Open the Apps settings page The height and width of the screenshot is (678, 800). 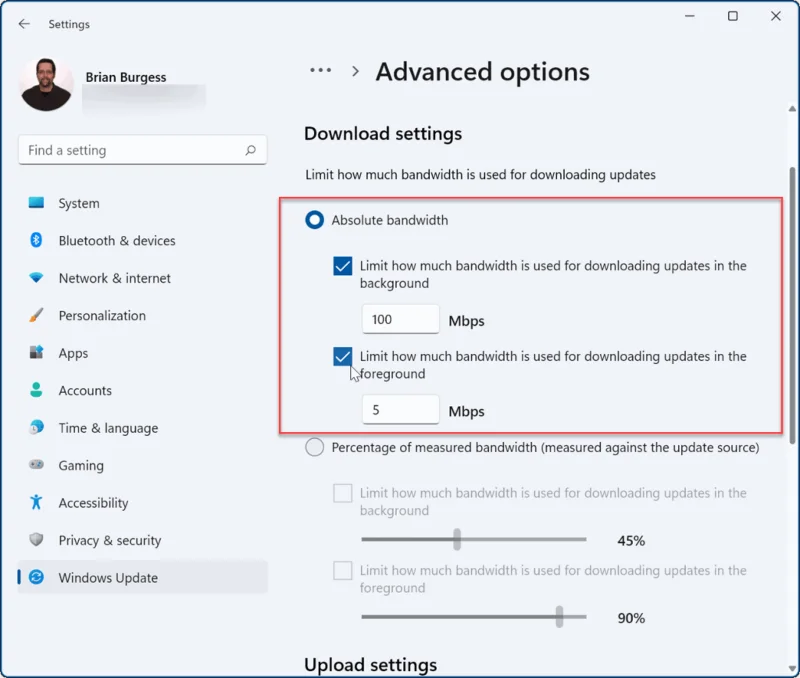[142, 353]
